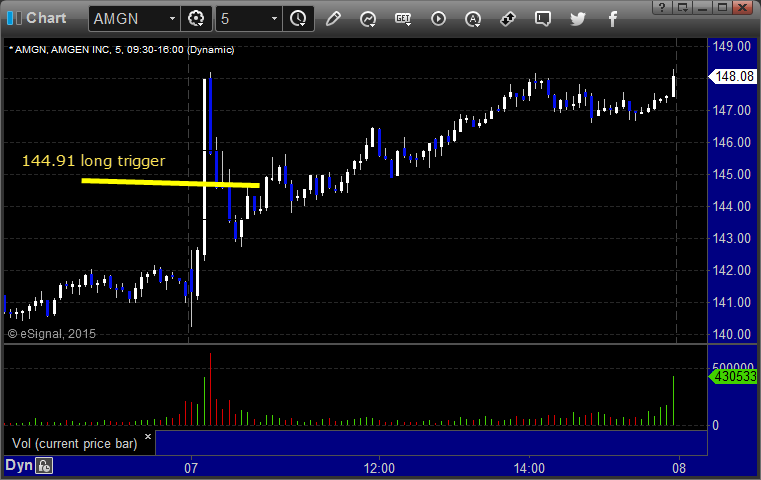
Task: Open the studies chart-line icon menu
Action: point(368,19)
